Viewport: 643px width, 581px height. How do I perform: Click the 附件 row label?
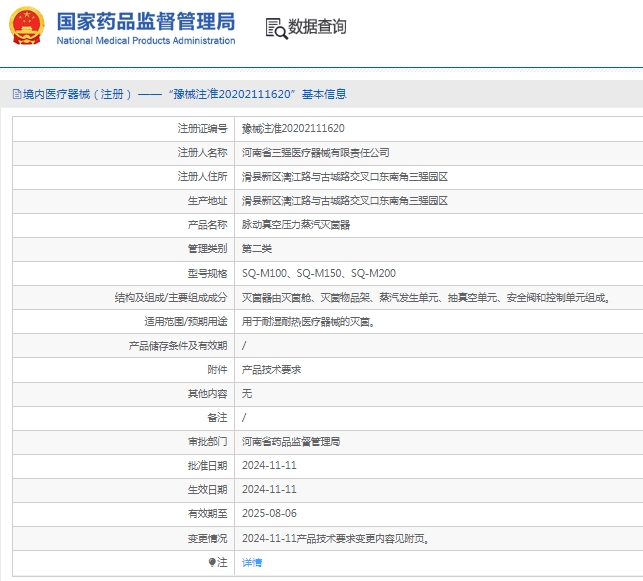click(x=217, y=370)
